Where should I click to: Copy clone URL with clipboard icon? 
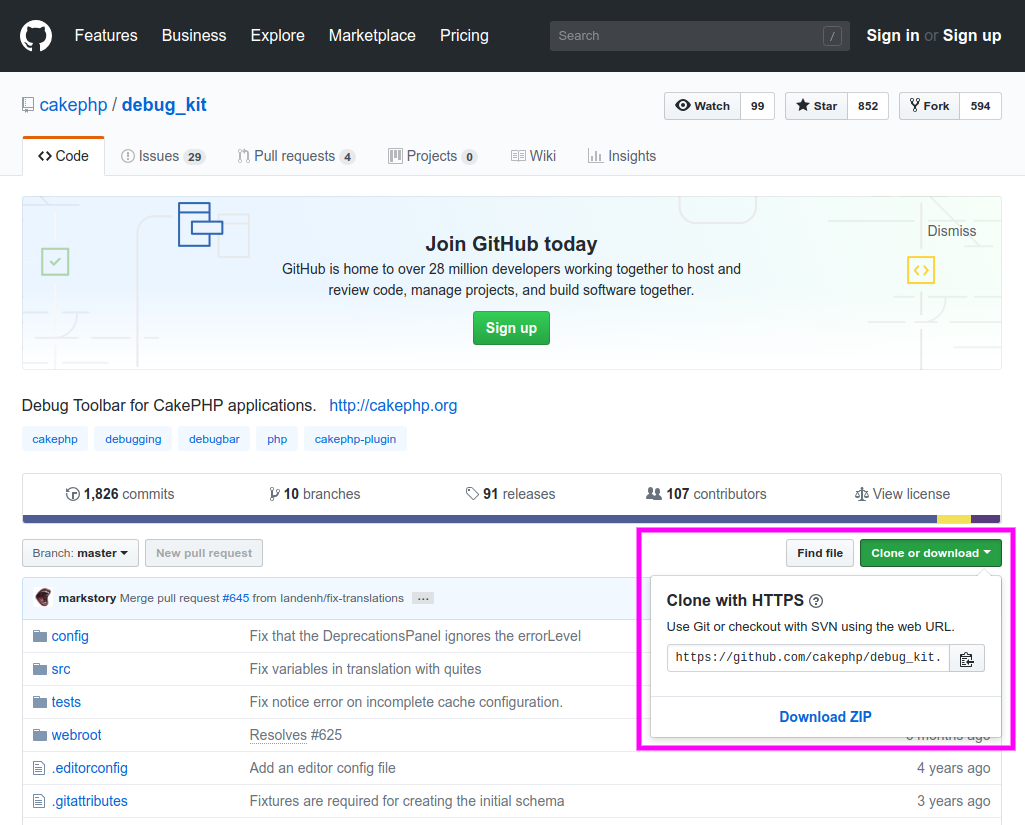click(966, 659)
